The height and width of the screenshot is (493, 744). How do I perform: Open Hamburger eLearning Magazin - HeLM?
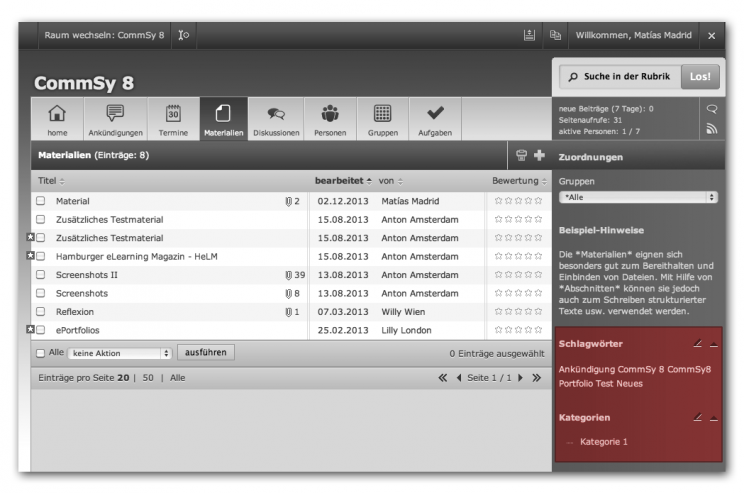tap(137, 256)
